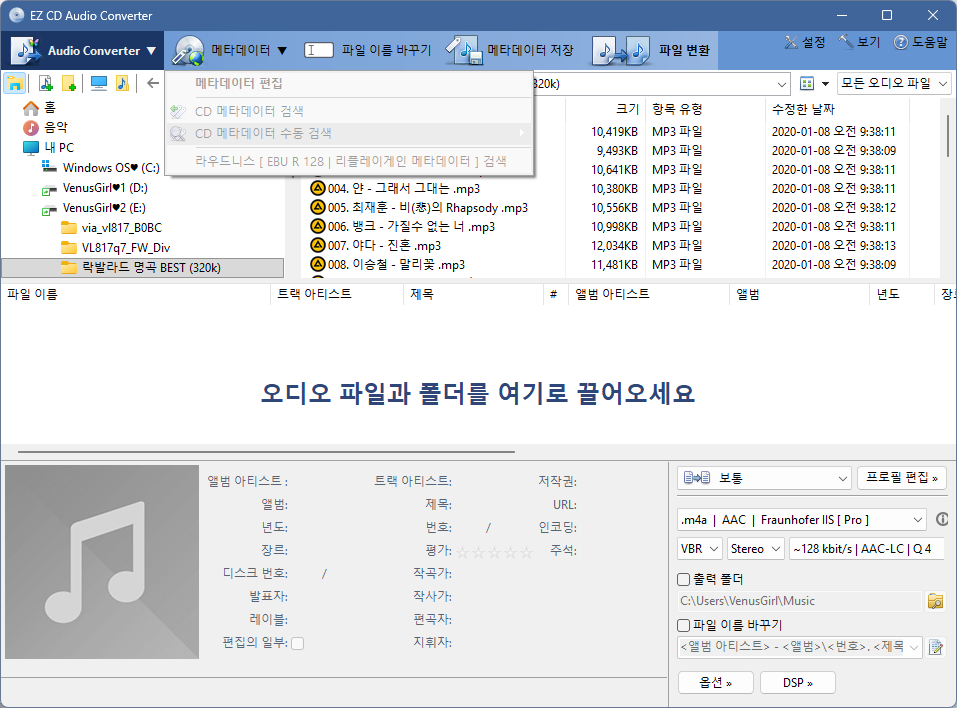Click the 메타데이터 disc icon
Viewport: 957px width, 708px height.
point(188,51)
